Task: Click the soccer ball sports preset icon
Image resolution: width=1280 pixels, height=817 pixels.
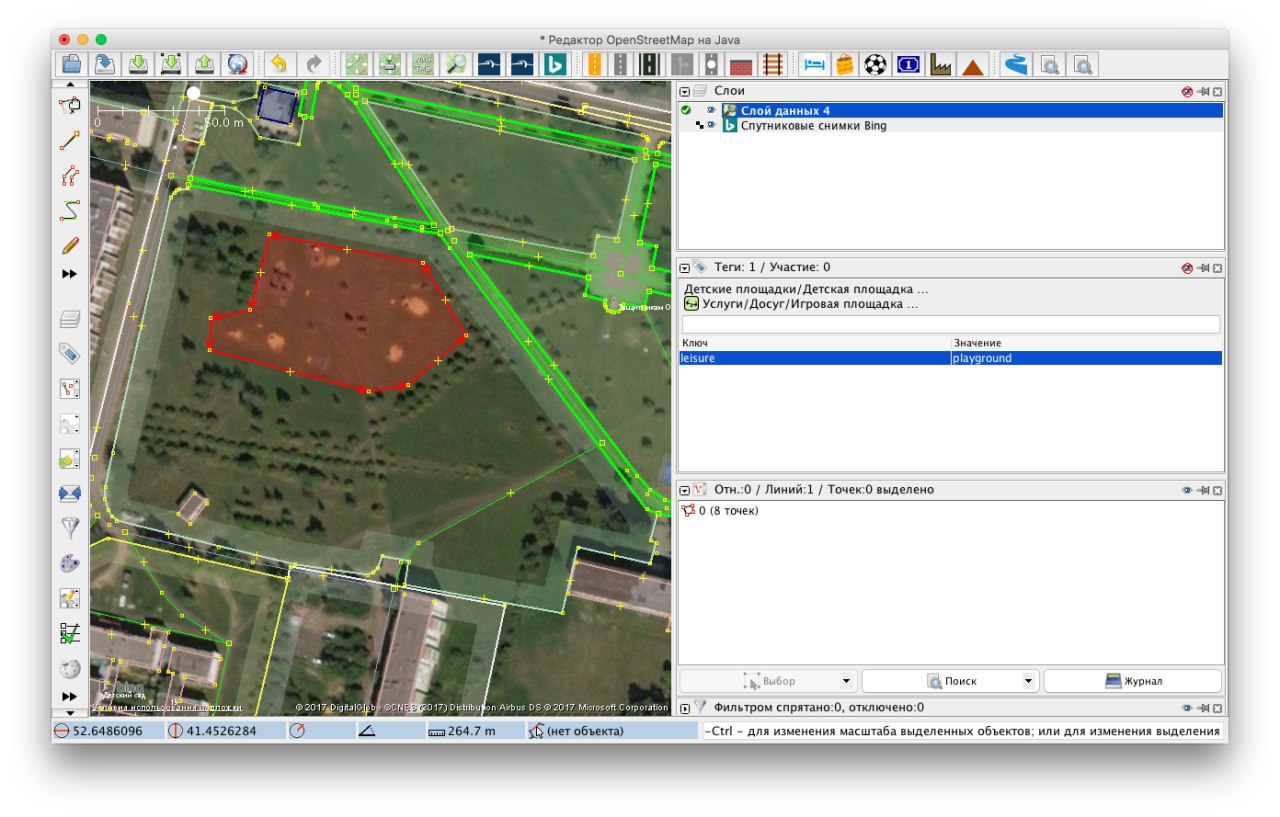Action: [x=875, y=64]
